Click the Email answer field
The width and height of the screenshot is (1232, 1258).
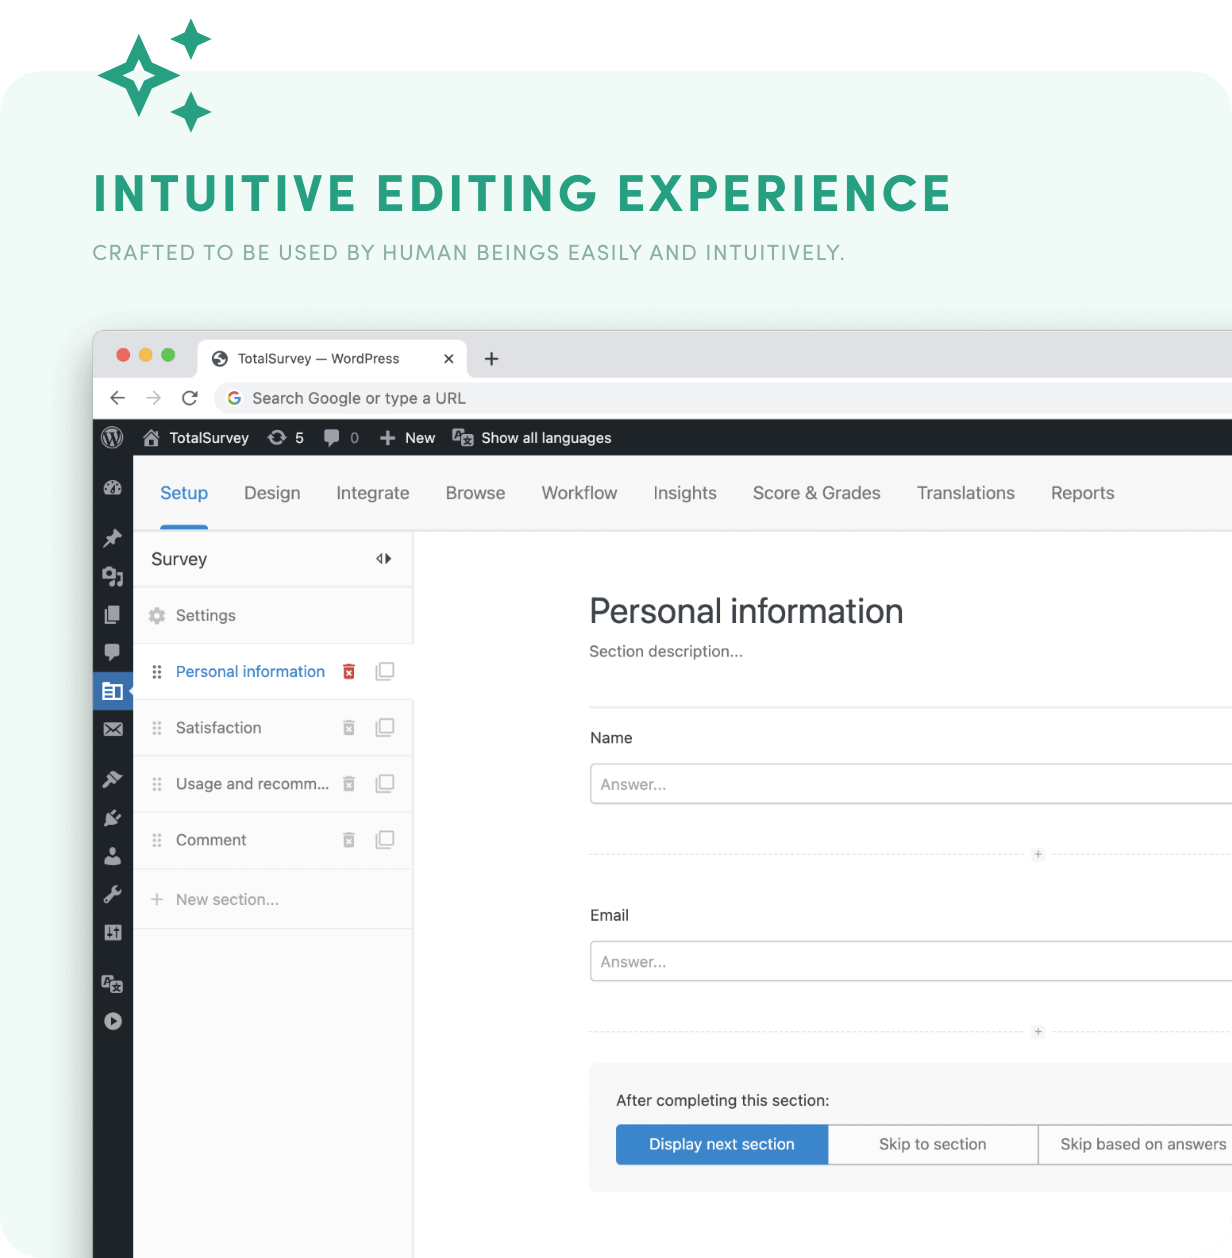pos(911,961)
